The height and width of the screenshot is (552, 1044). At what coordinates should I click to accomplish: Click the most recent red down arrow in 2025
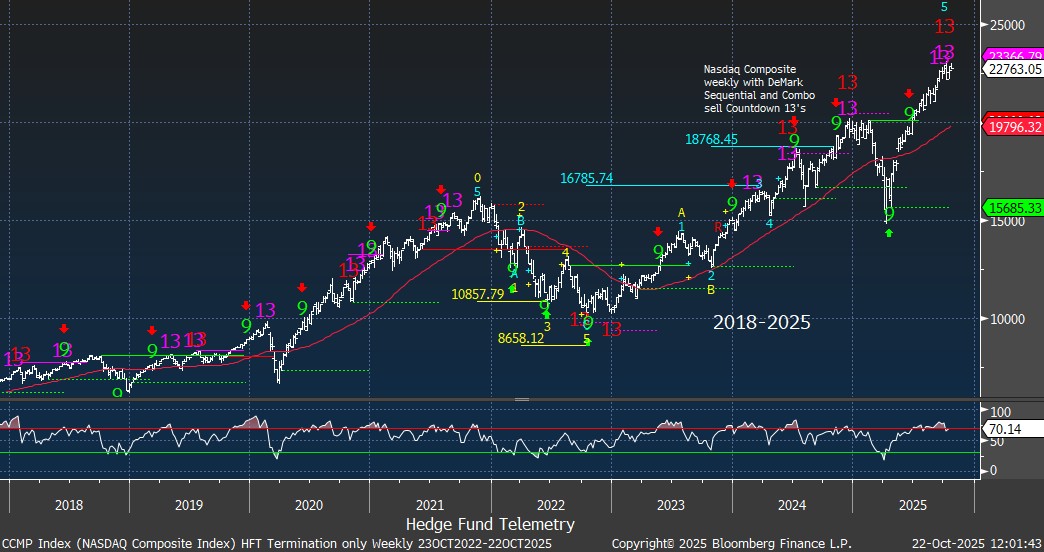tap(909, 93)
